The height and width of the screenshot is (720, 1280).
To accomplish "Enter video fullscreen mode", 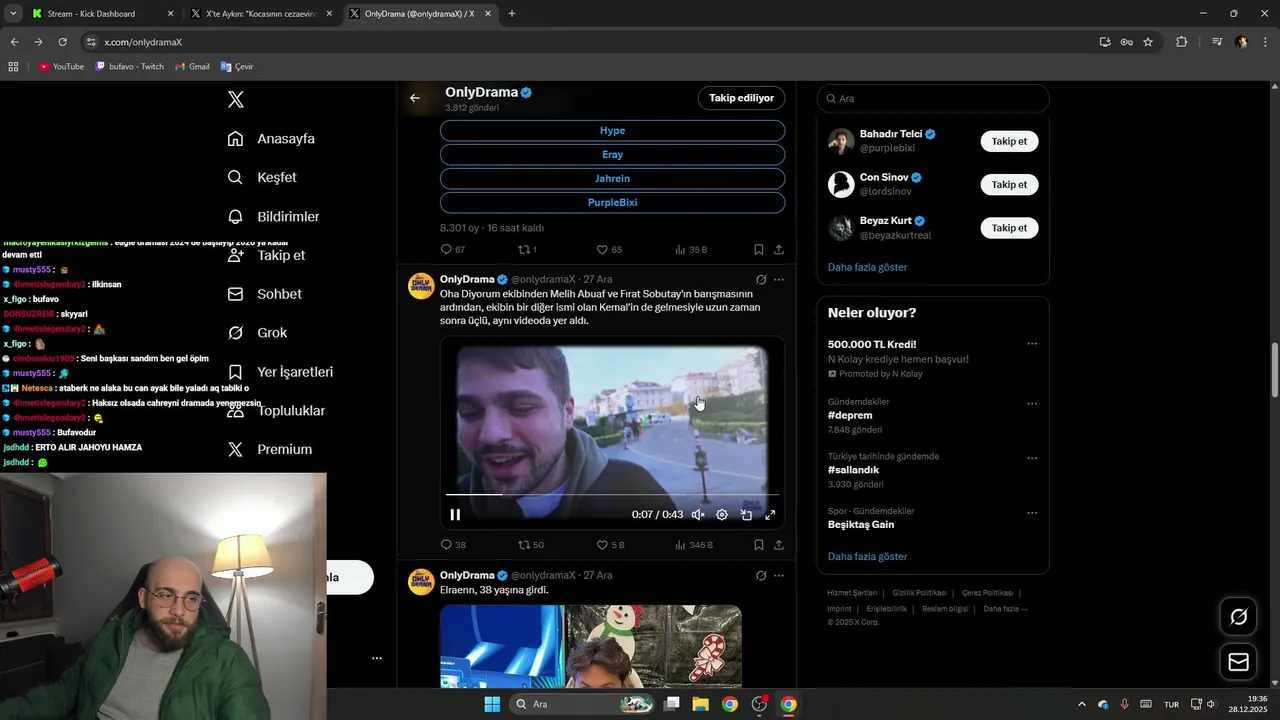I will (x=770, y=515).
